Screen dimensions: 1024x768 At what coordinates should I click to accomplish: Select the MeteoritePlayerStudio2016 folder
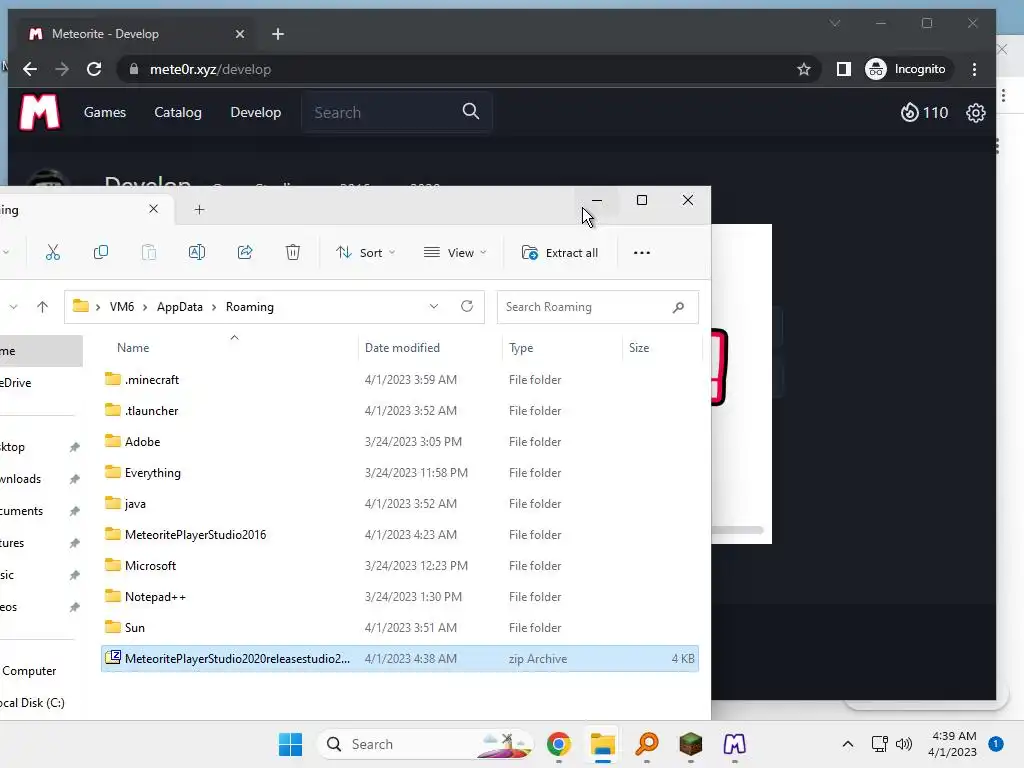point(400,535)
